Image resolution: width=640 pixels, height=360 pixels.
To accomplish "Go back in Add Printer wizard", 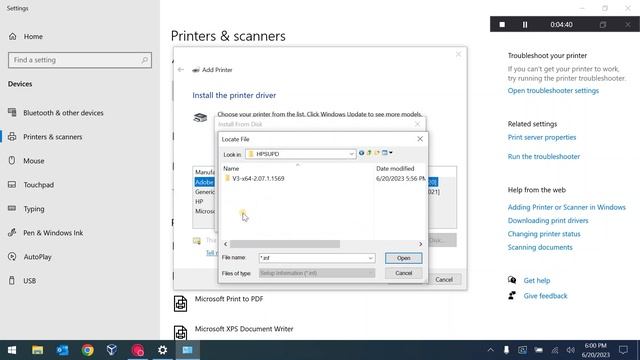I will click(x=181, y=70).
